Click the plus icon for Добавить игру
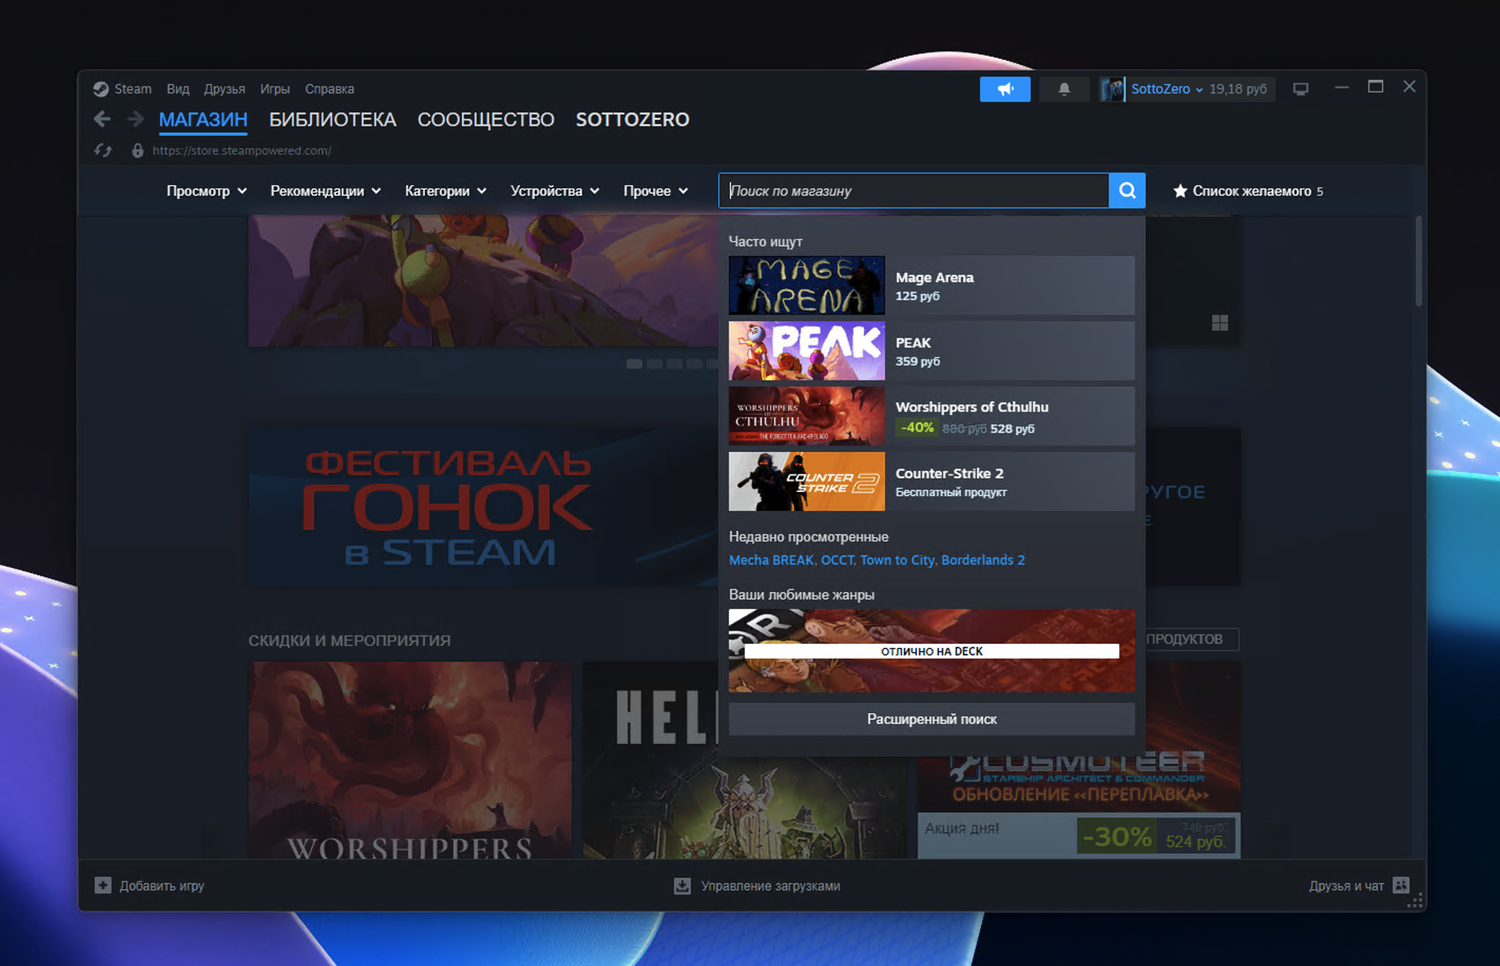 [x=103, y=885]
